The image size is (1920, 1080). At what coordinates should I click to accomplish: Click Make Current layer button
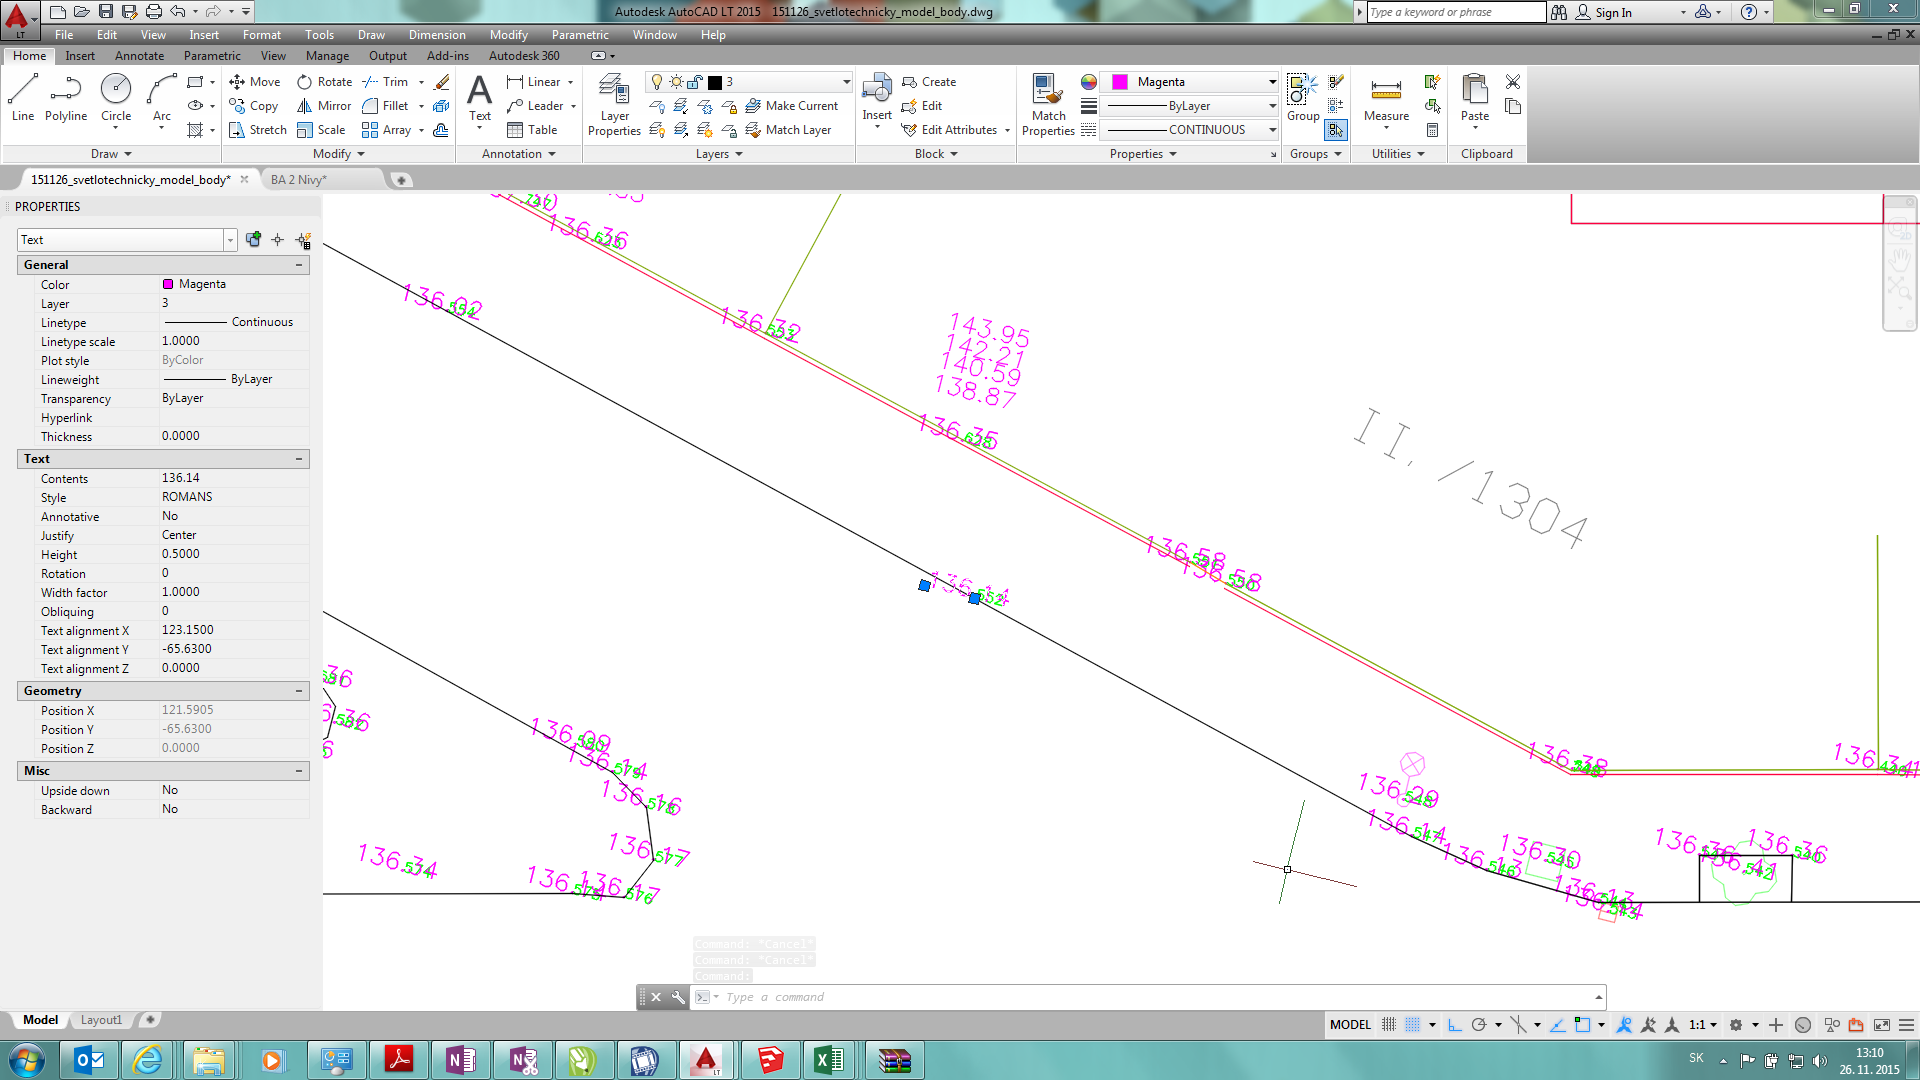(791, 106)
